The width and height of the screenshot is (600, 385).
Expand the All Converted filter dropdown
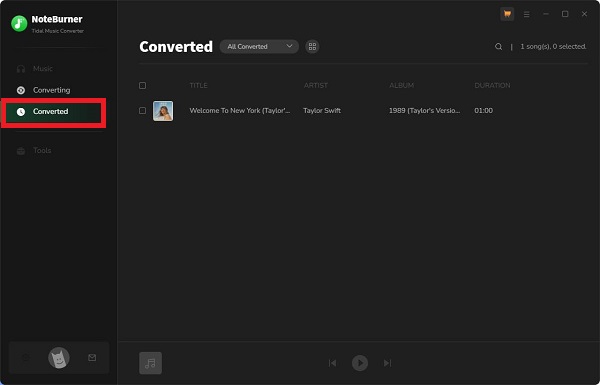[x=259, y=47]
